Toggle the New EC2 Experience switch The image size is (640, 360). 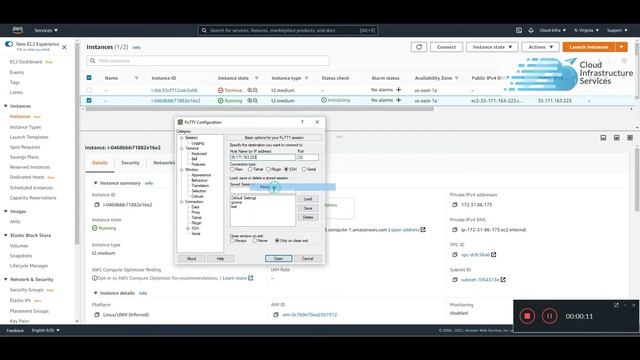(9, 44)
